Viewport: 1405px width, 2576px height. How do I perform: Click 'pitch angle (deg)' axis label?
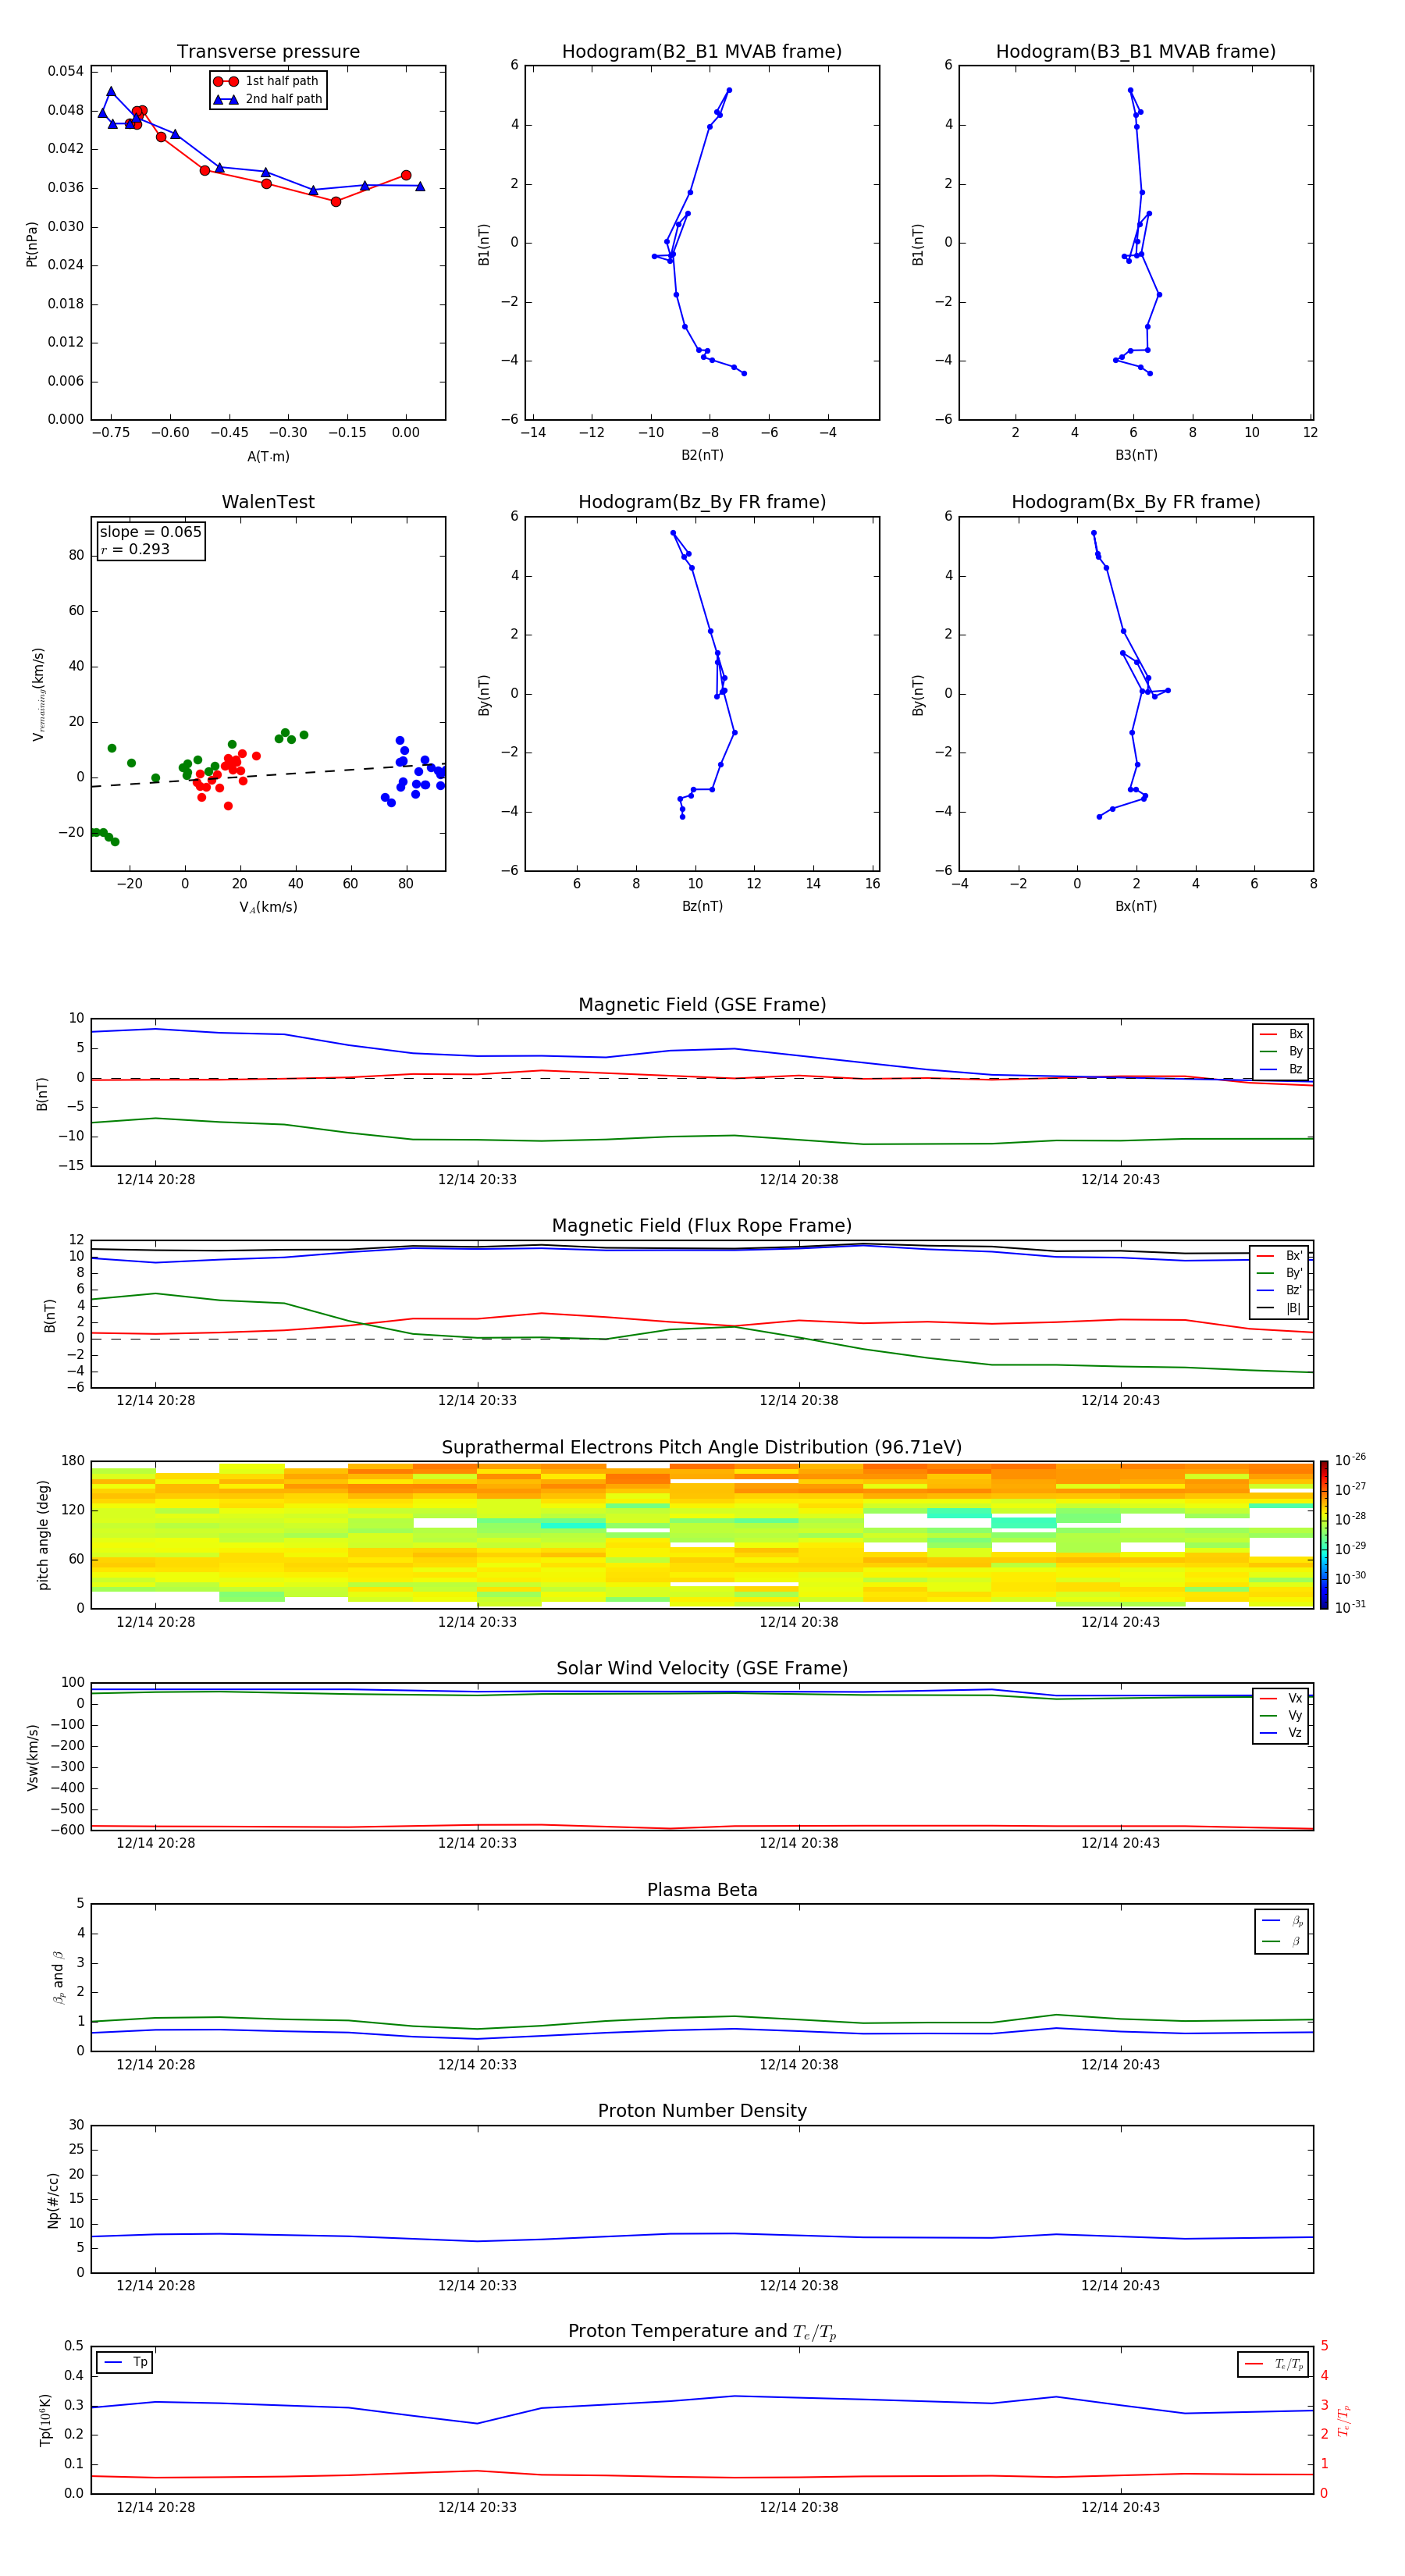coord(43,1535)
